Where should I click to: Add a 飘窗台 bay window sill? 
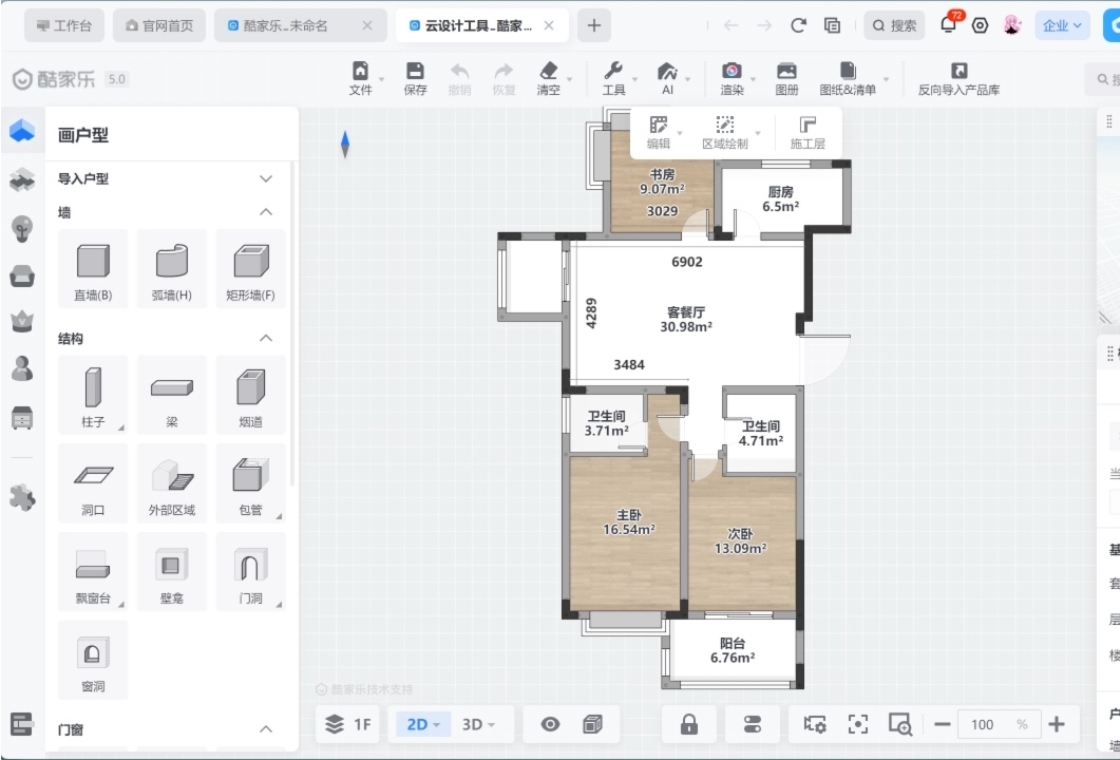tap(93, 572)
